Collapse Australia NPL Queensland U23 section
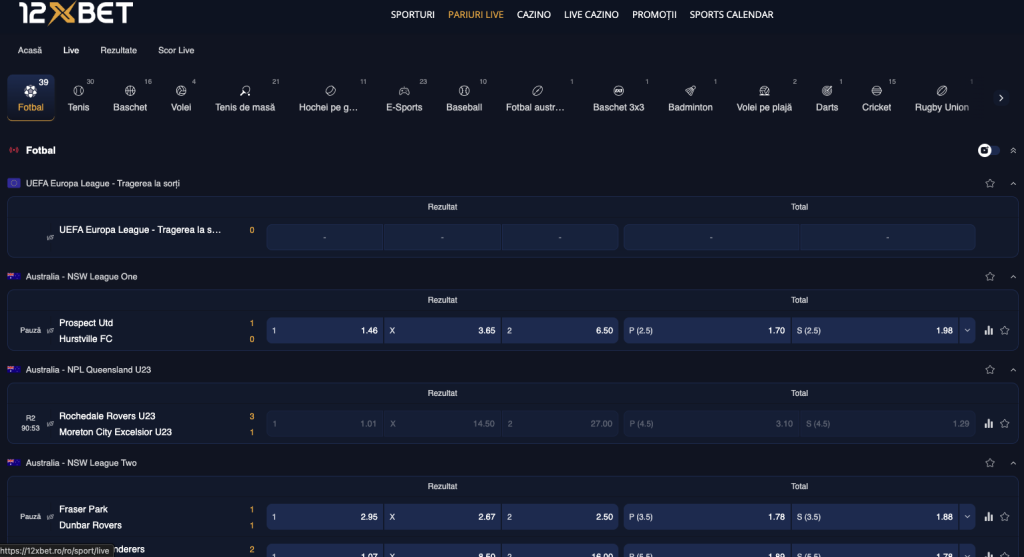 tap(1013, 370)
